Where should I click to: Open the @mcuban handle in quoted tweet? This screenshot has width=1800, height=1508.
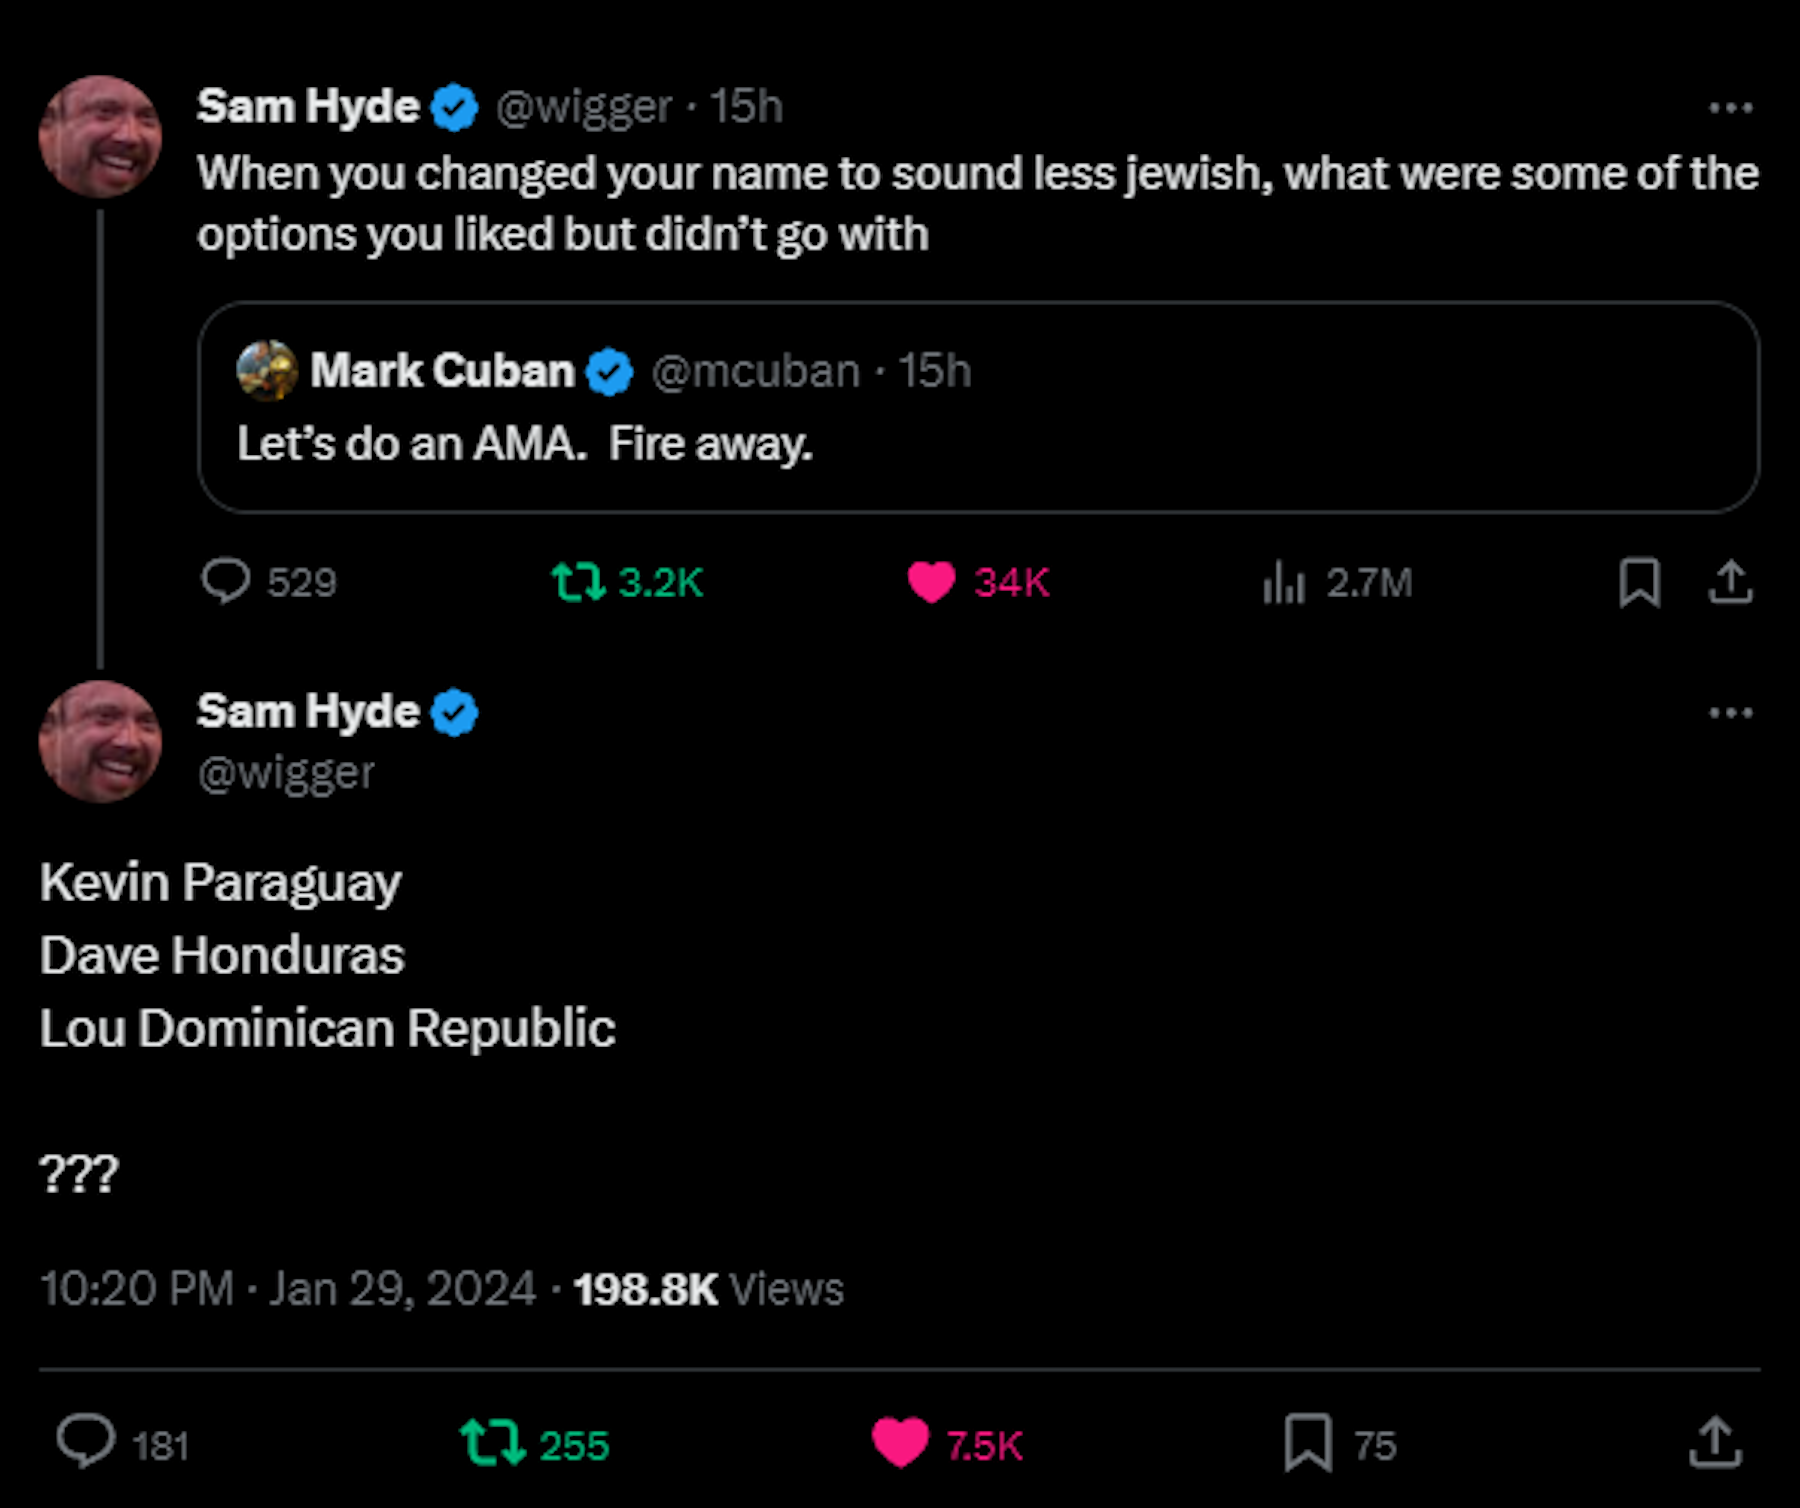(x=755, y=371)
